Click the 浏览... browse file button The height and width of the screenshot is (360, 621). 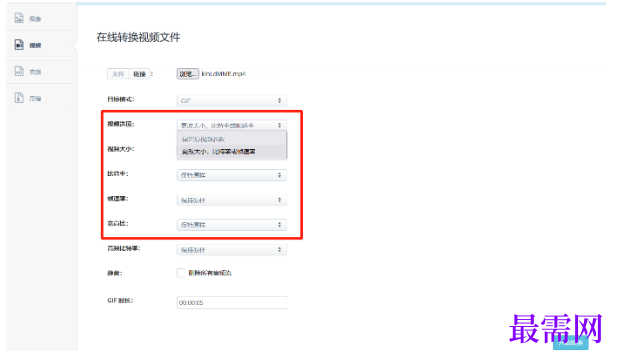point(188,74)
